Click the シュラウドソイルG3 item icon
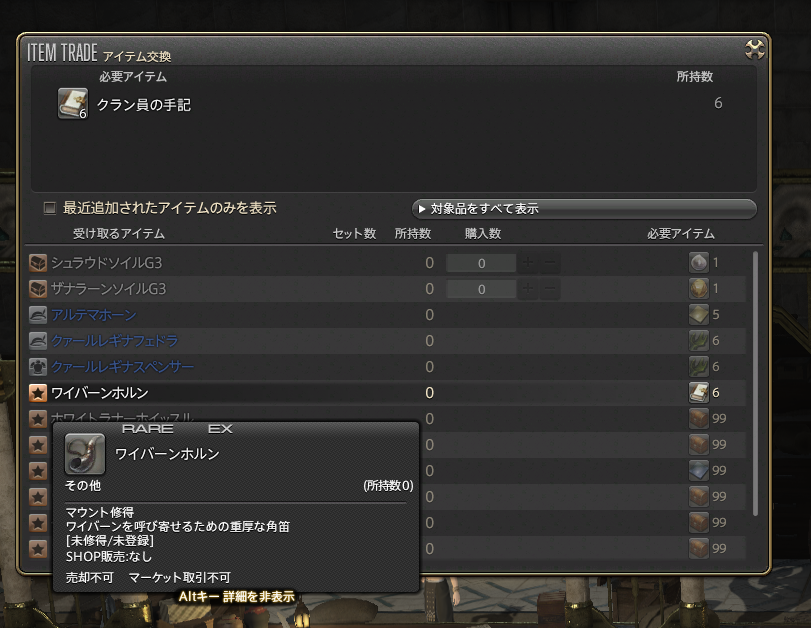811x628 pixels. click(x=38, y=263)
